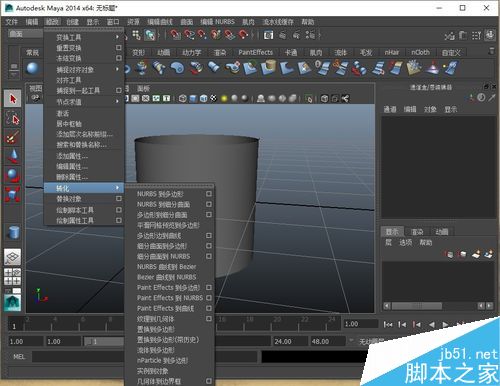This screenshot has height=386, width=500.
Task: Choose 对齐工具 in the 修改 menu
Action: (x=69, y=80)
